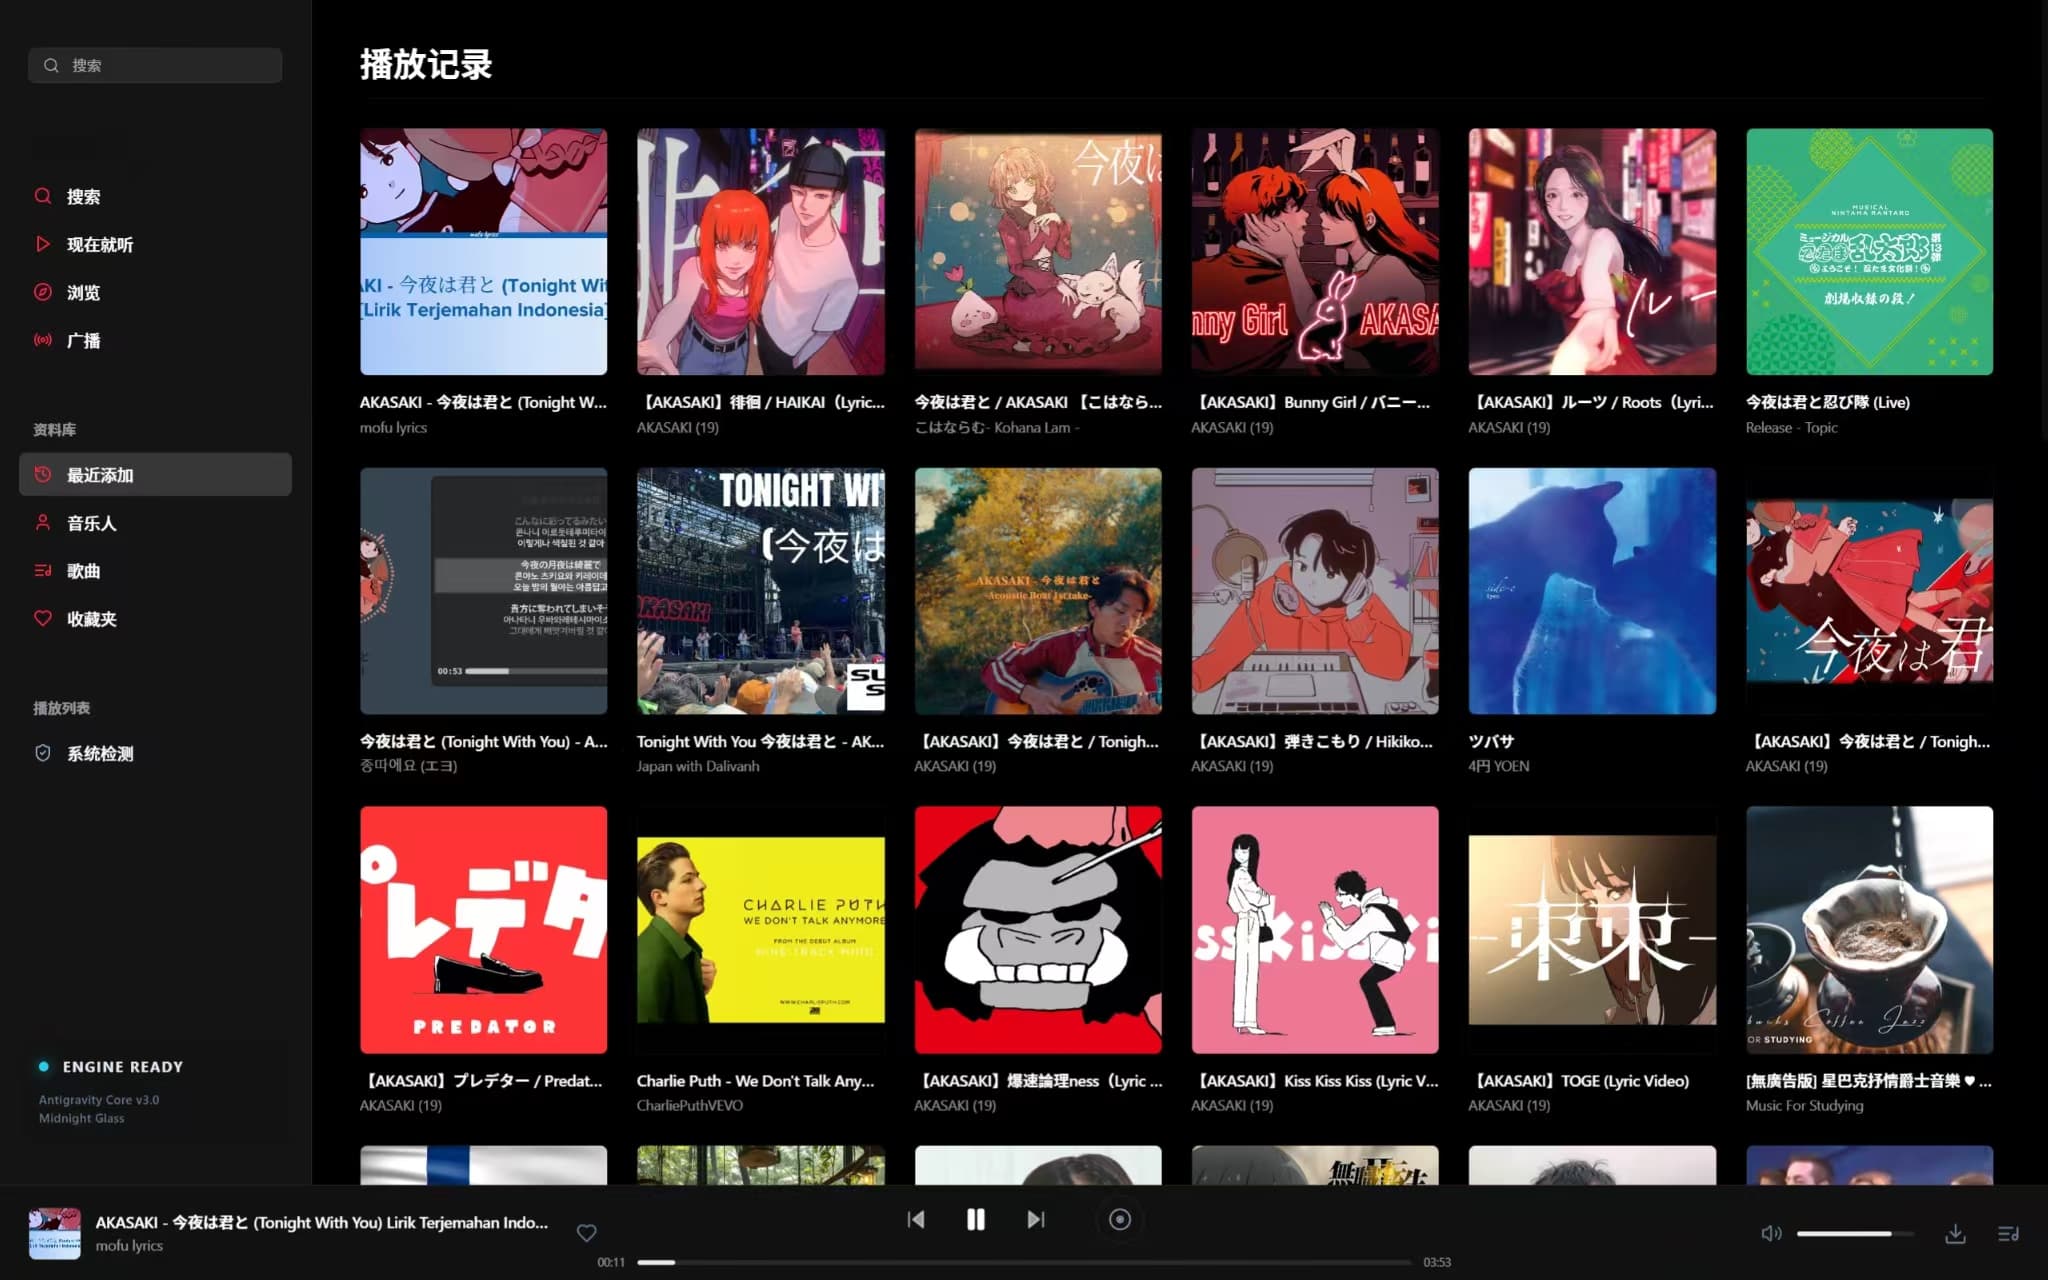
Task: Open the Kohana Lam cover thumbnail
Action: pyautogui.click(x=1038, y=251)
